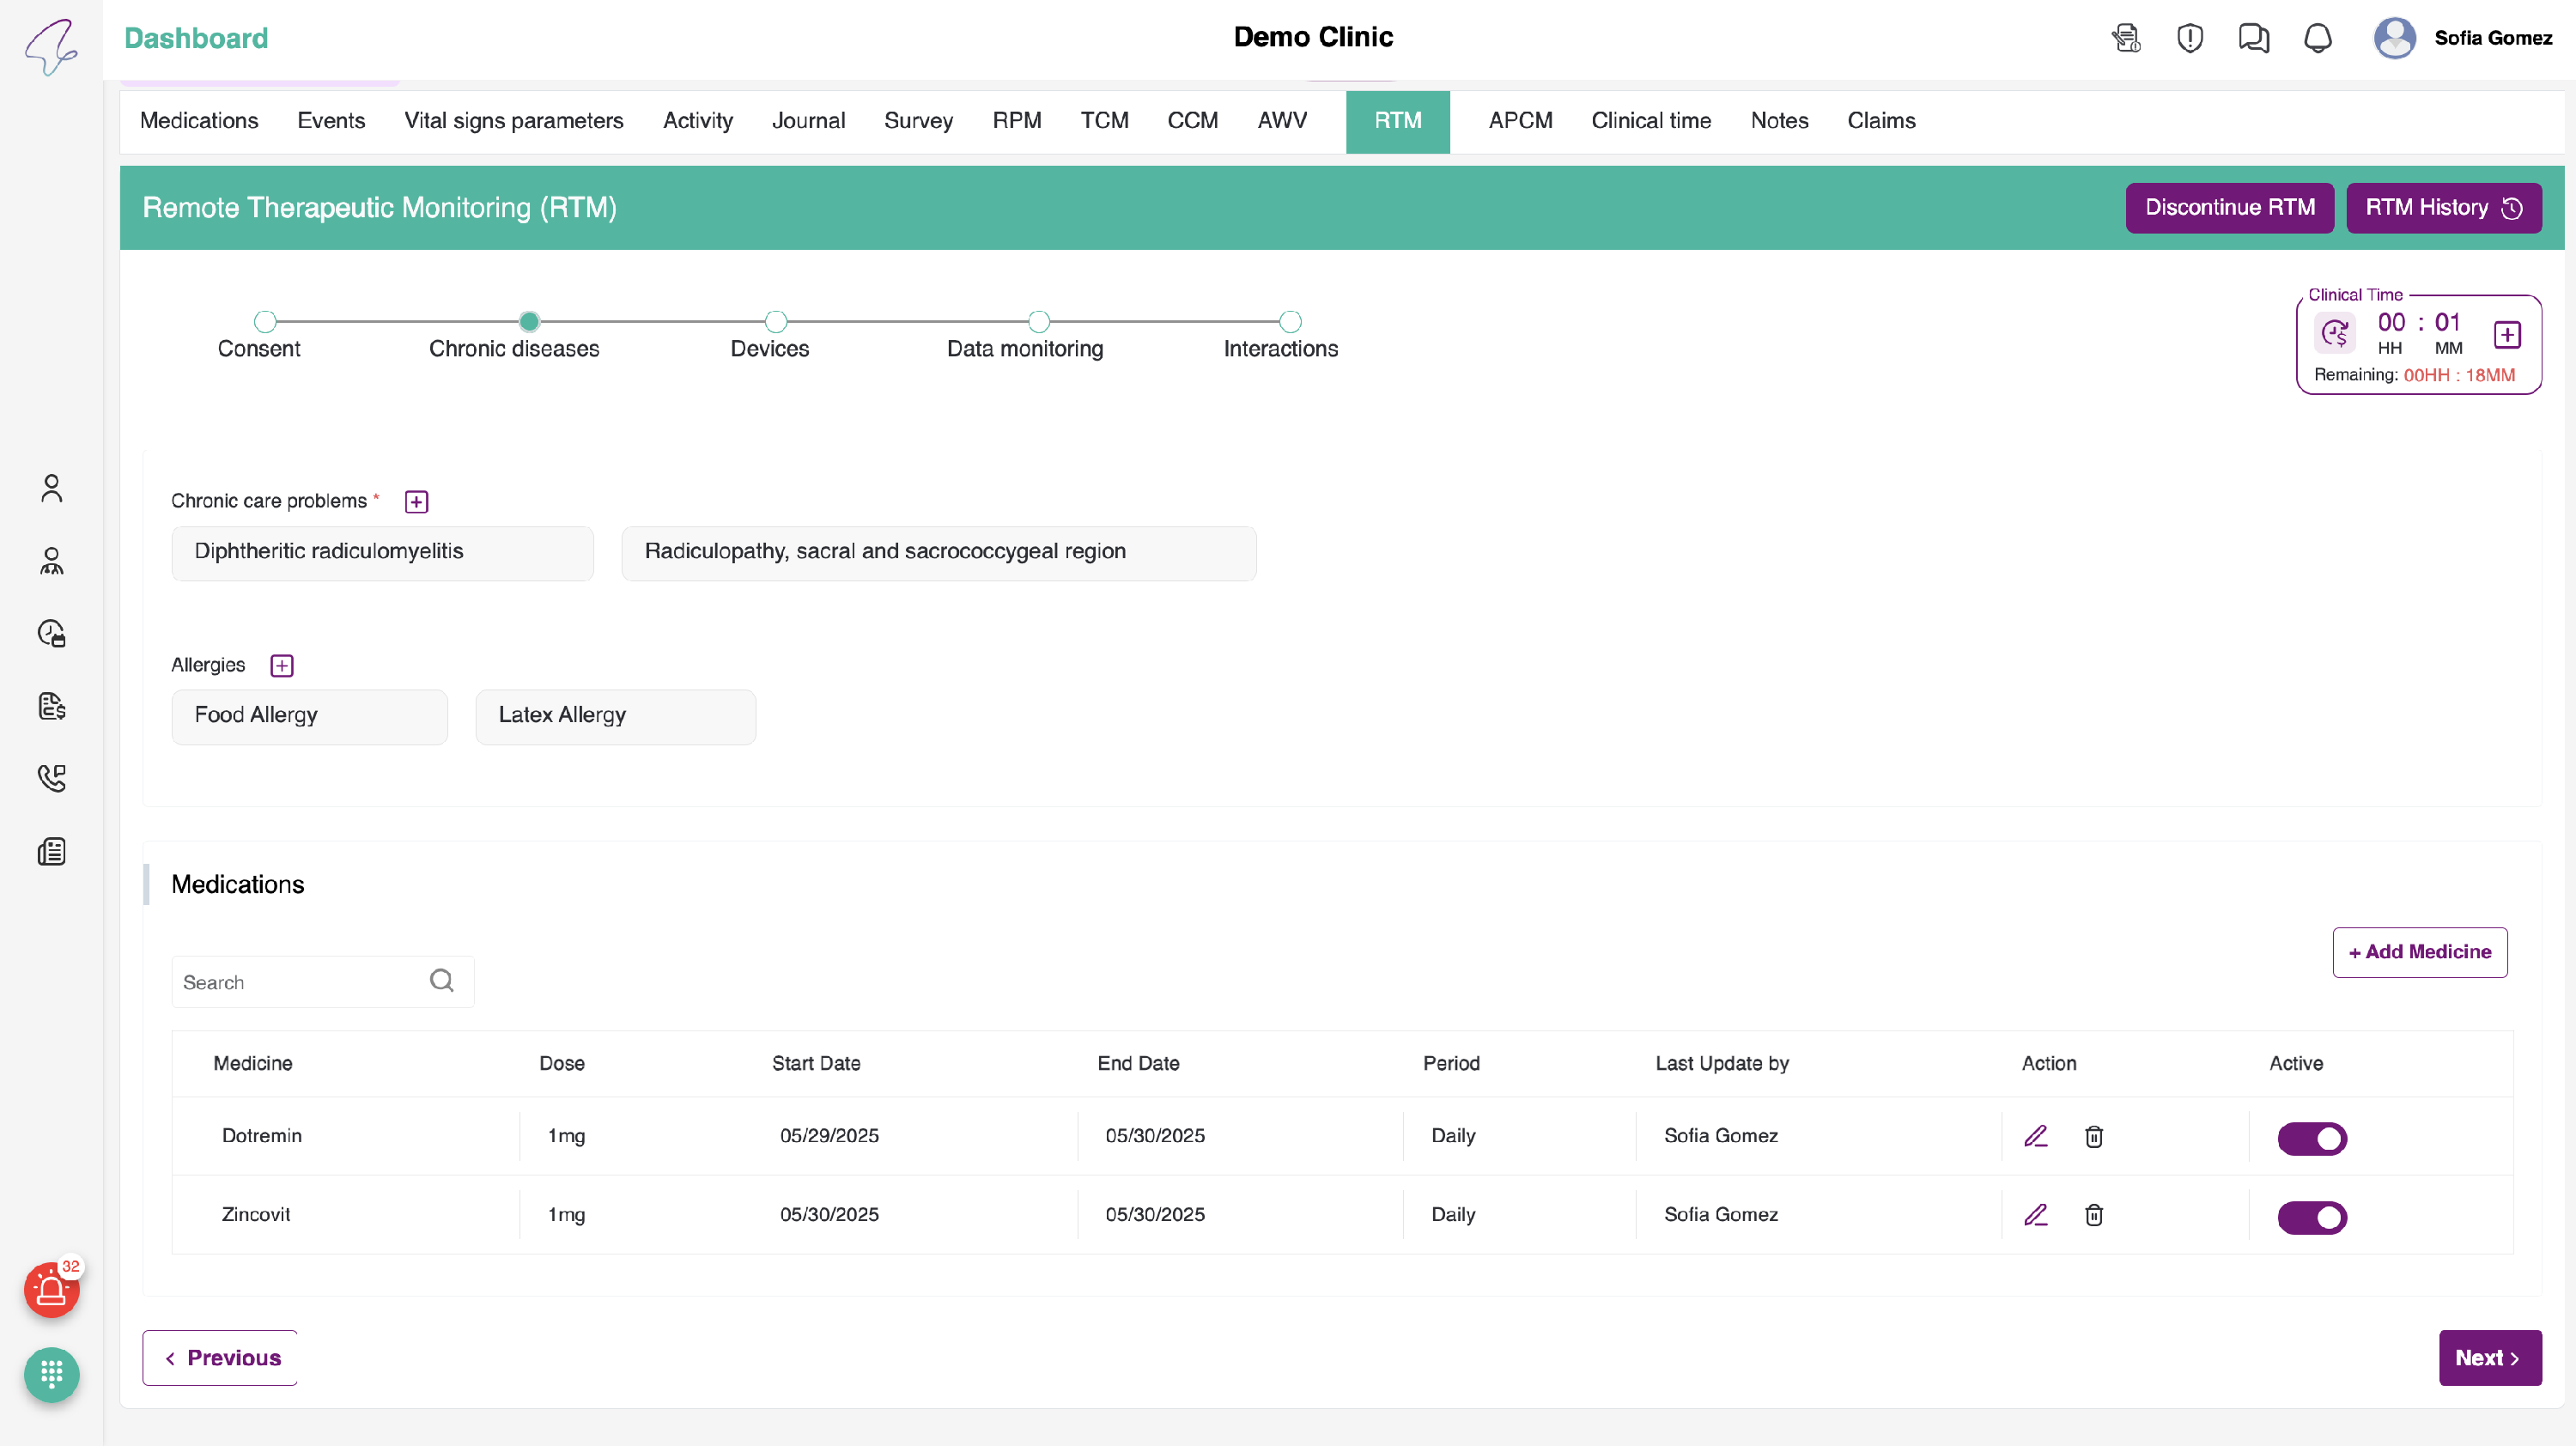Image resolution: width=2576 pixels, height=1446 pixels.
Task: Delete the Zincovit medication
Action: pyautogui.click(x=2094, y=1215)
